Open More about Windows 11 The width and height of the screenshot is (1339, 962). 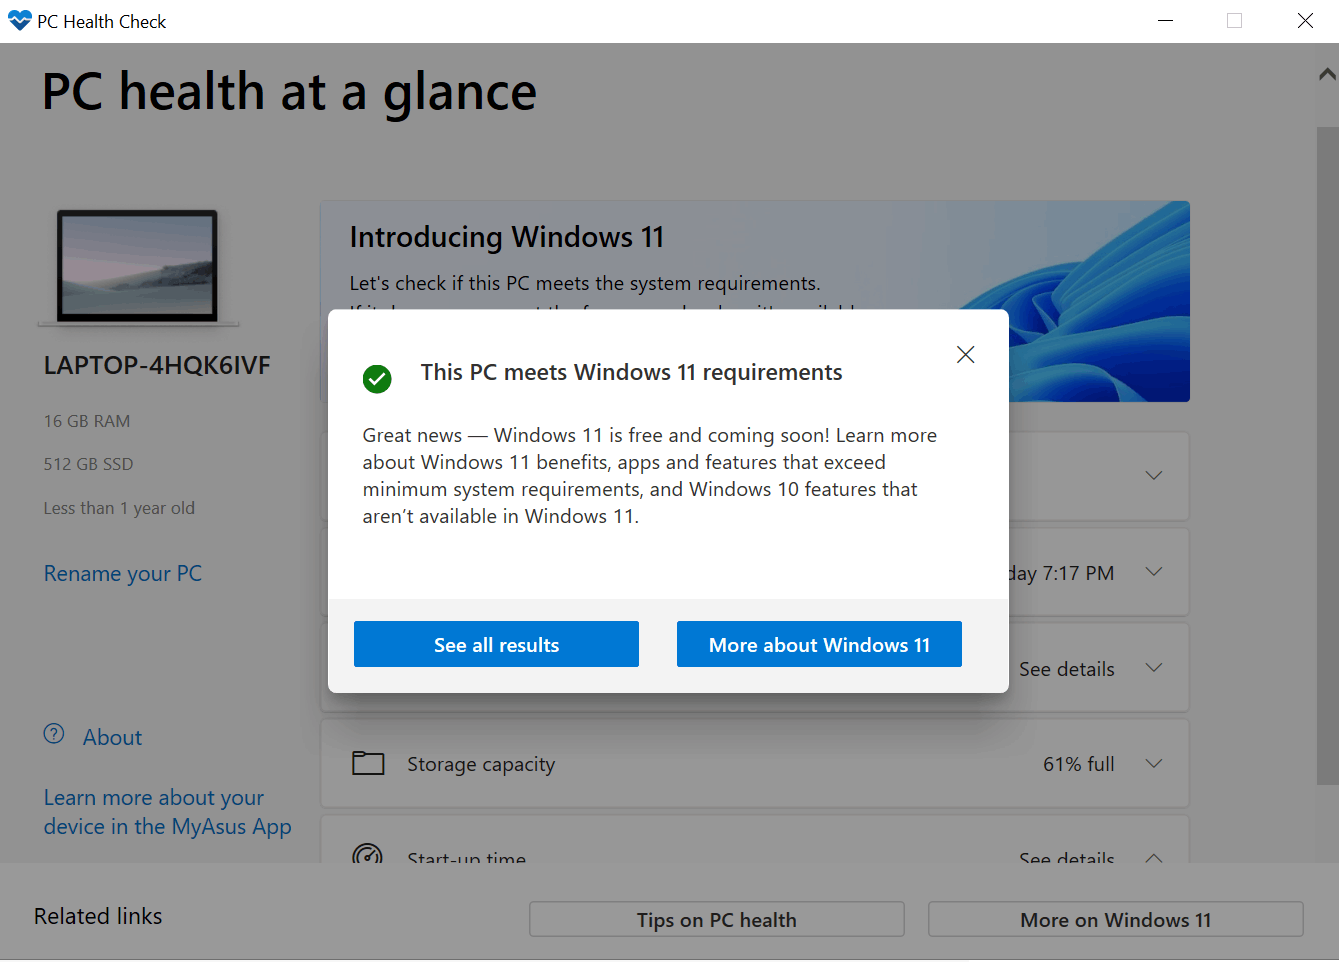coord(819,644)
